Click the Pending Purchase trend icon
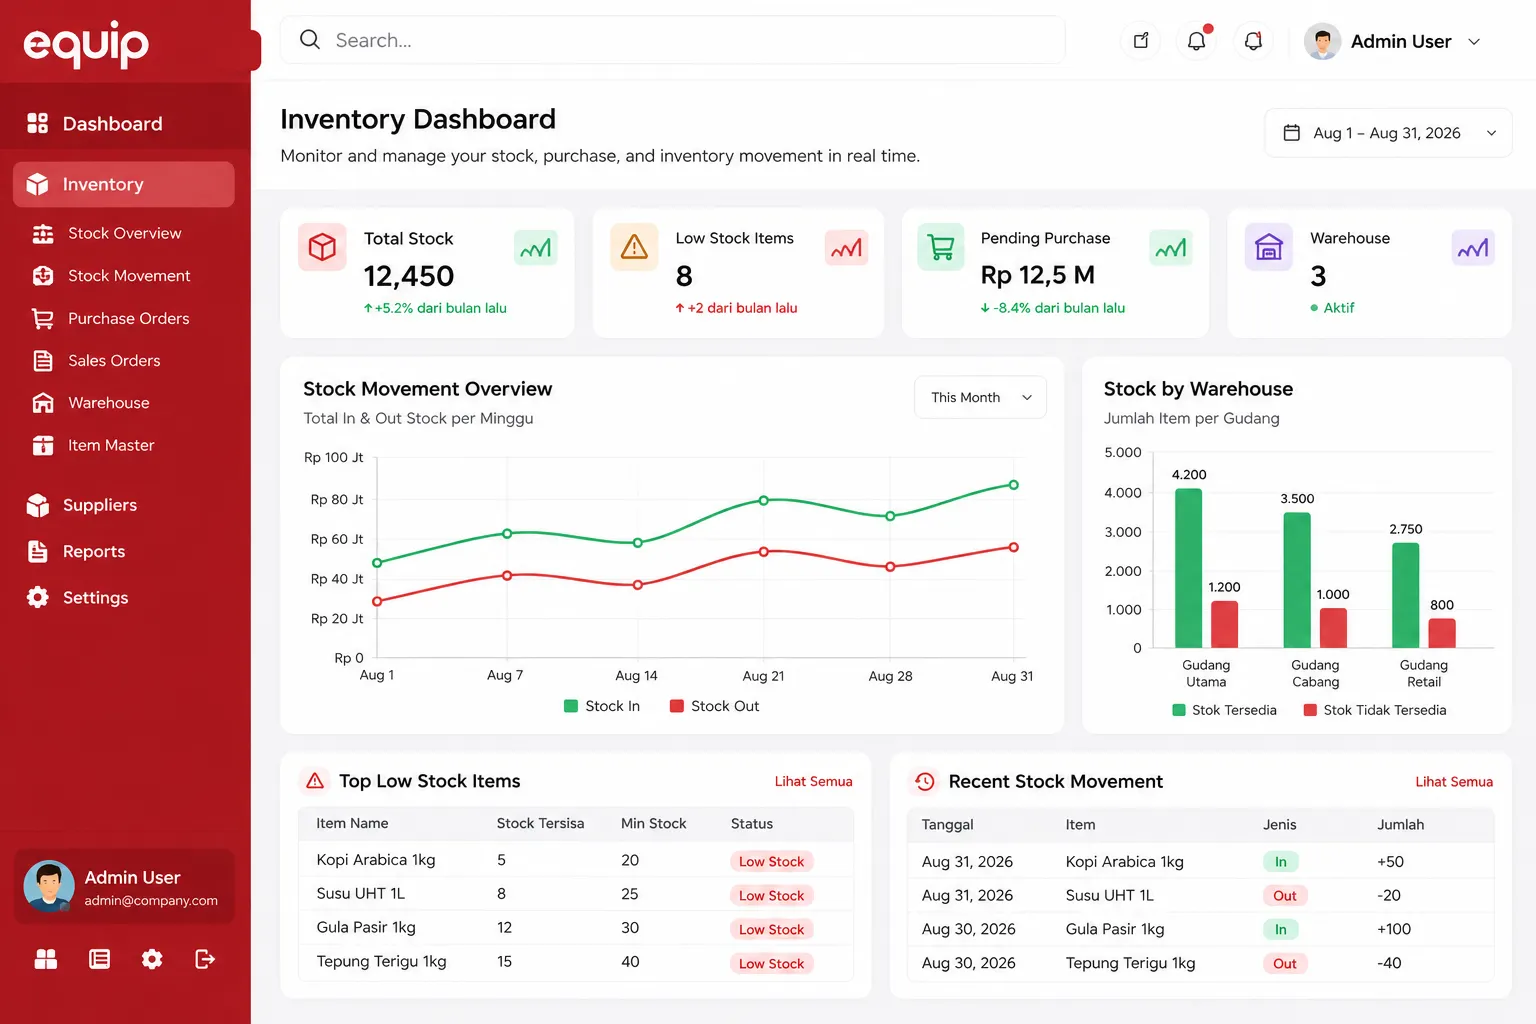Image resolution: width=1536 pixels, height=1024 pixels. click(1171, 248)
